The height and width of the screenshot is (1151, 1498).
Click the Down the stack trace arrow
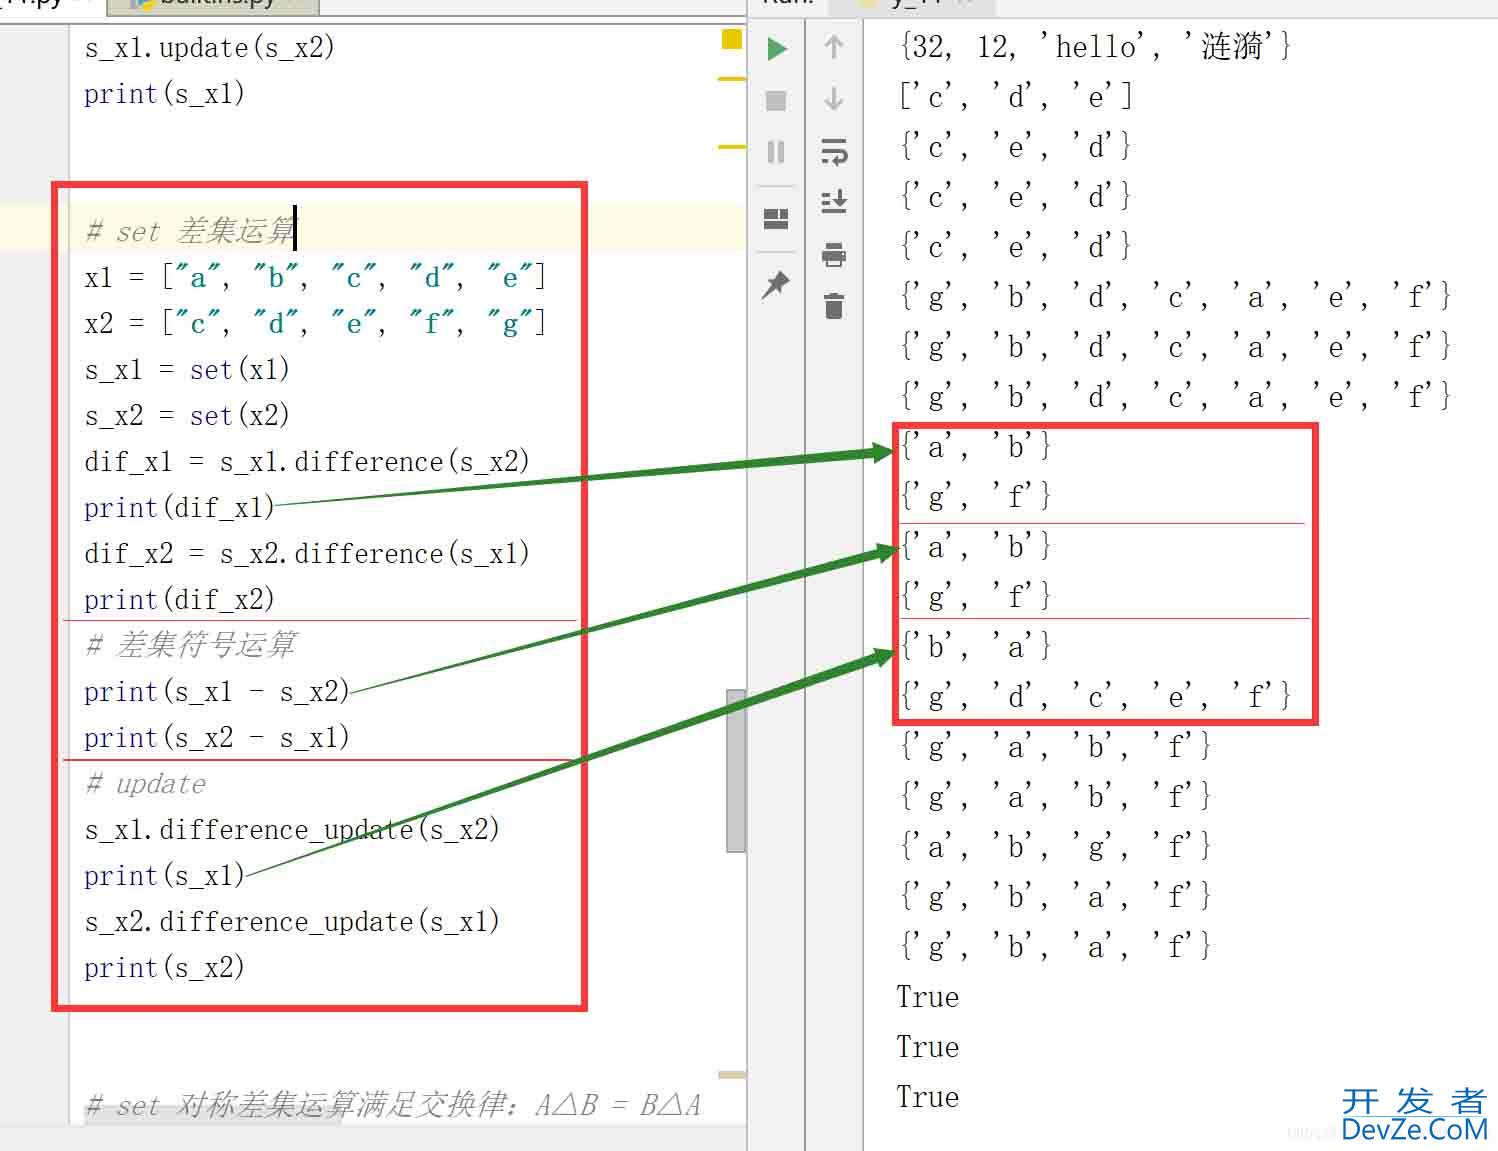(x=834, y=99)
